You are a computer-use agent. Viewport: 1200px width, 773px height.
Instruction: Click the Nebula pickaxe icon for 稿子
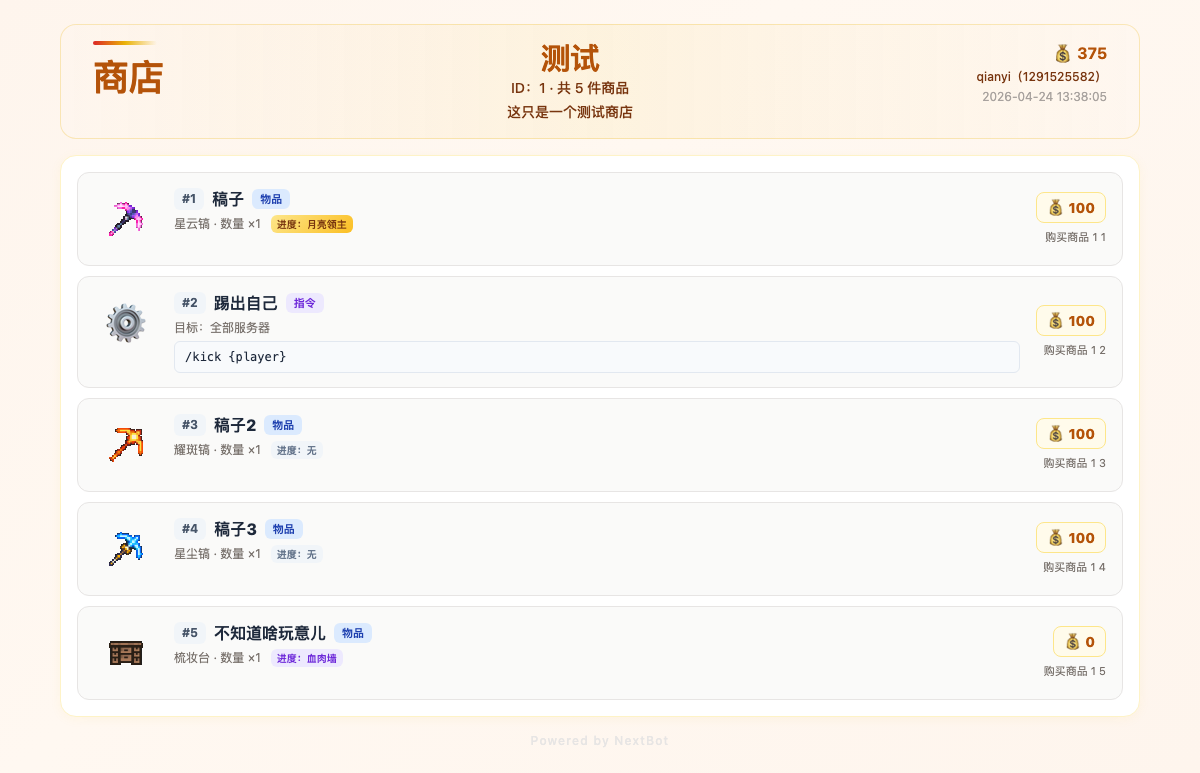(126, 219)
